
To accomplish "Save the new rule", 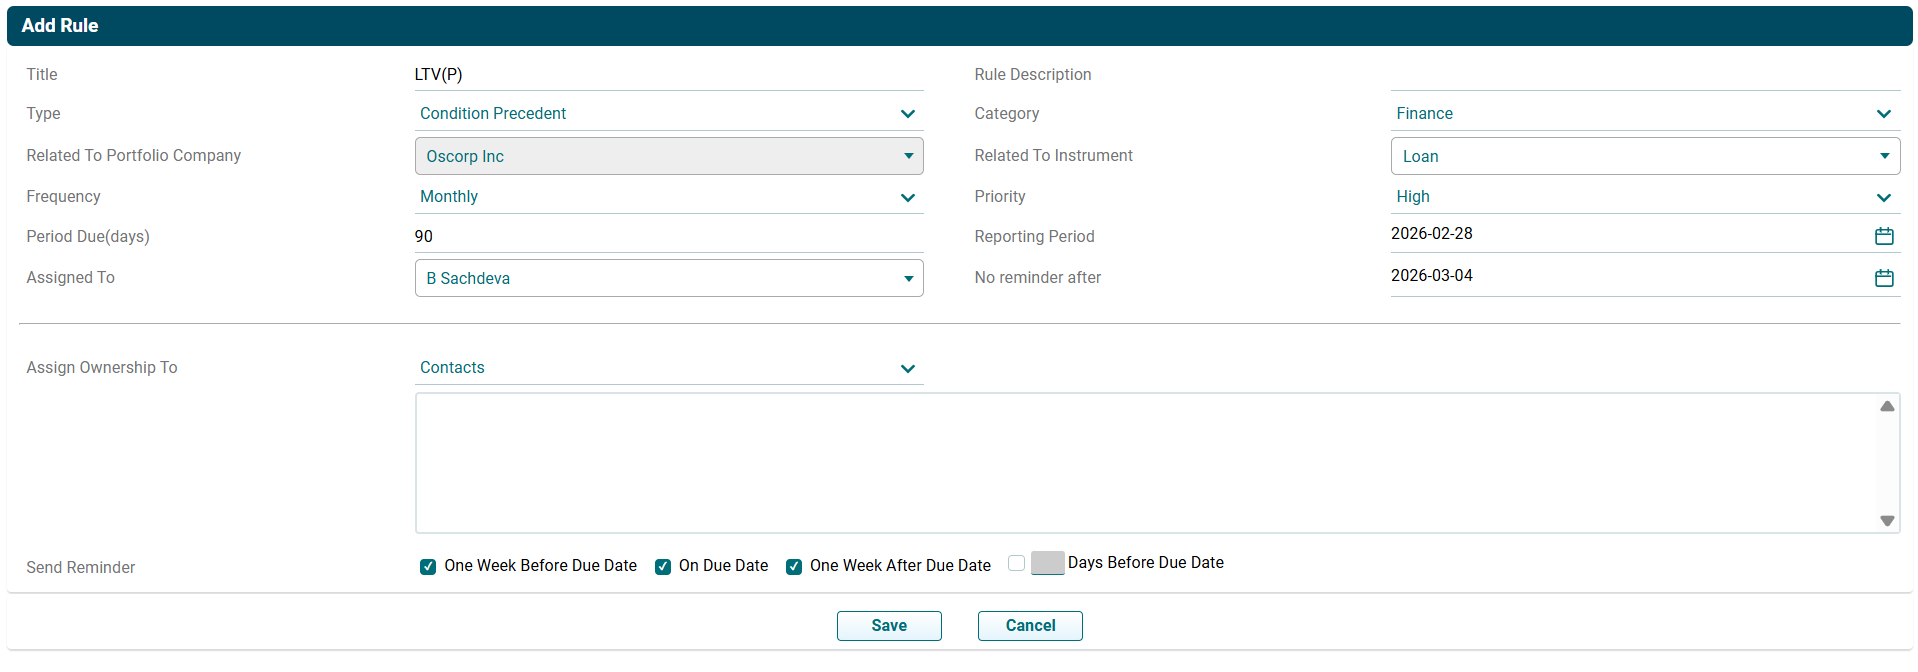I will (888, 626).
